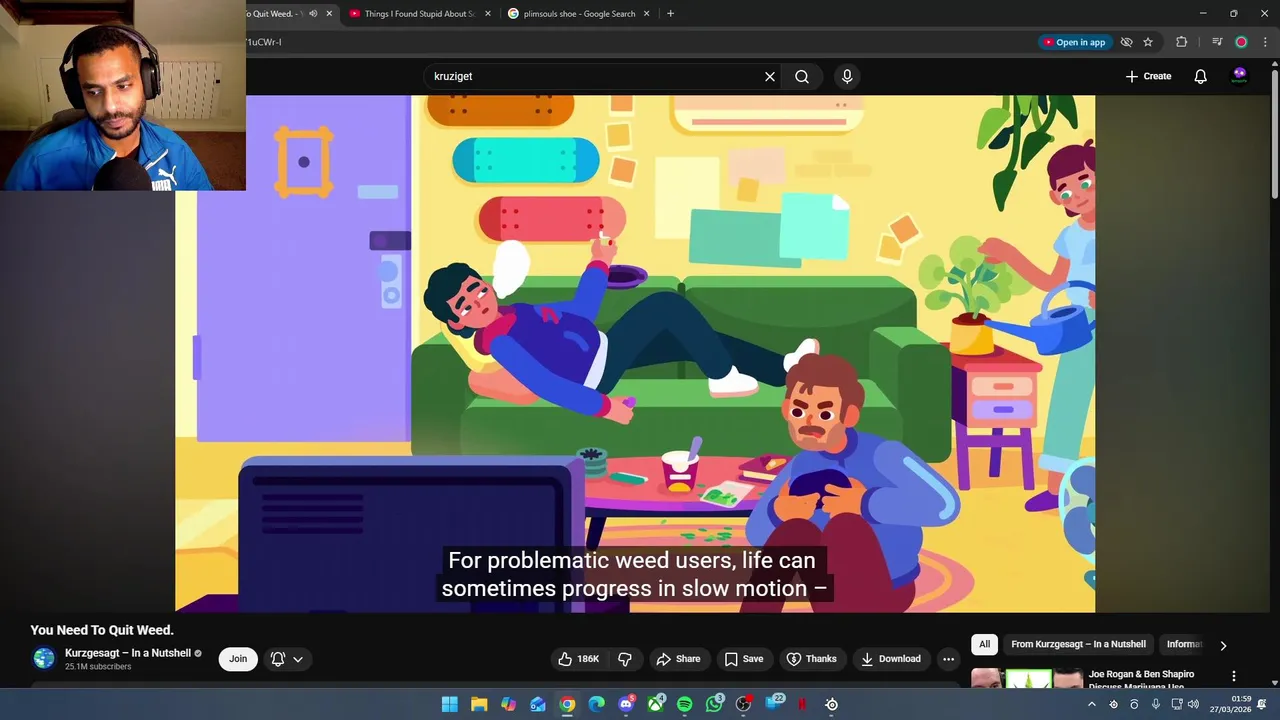Open WhatsApp from the taskbar
The image size is (1280, 720).
coord(714,704)
